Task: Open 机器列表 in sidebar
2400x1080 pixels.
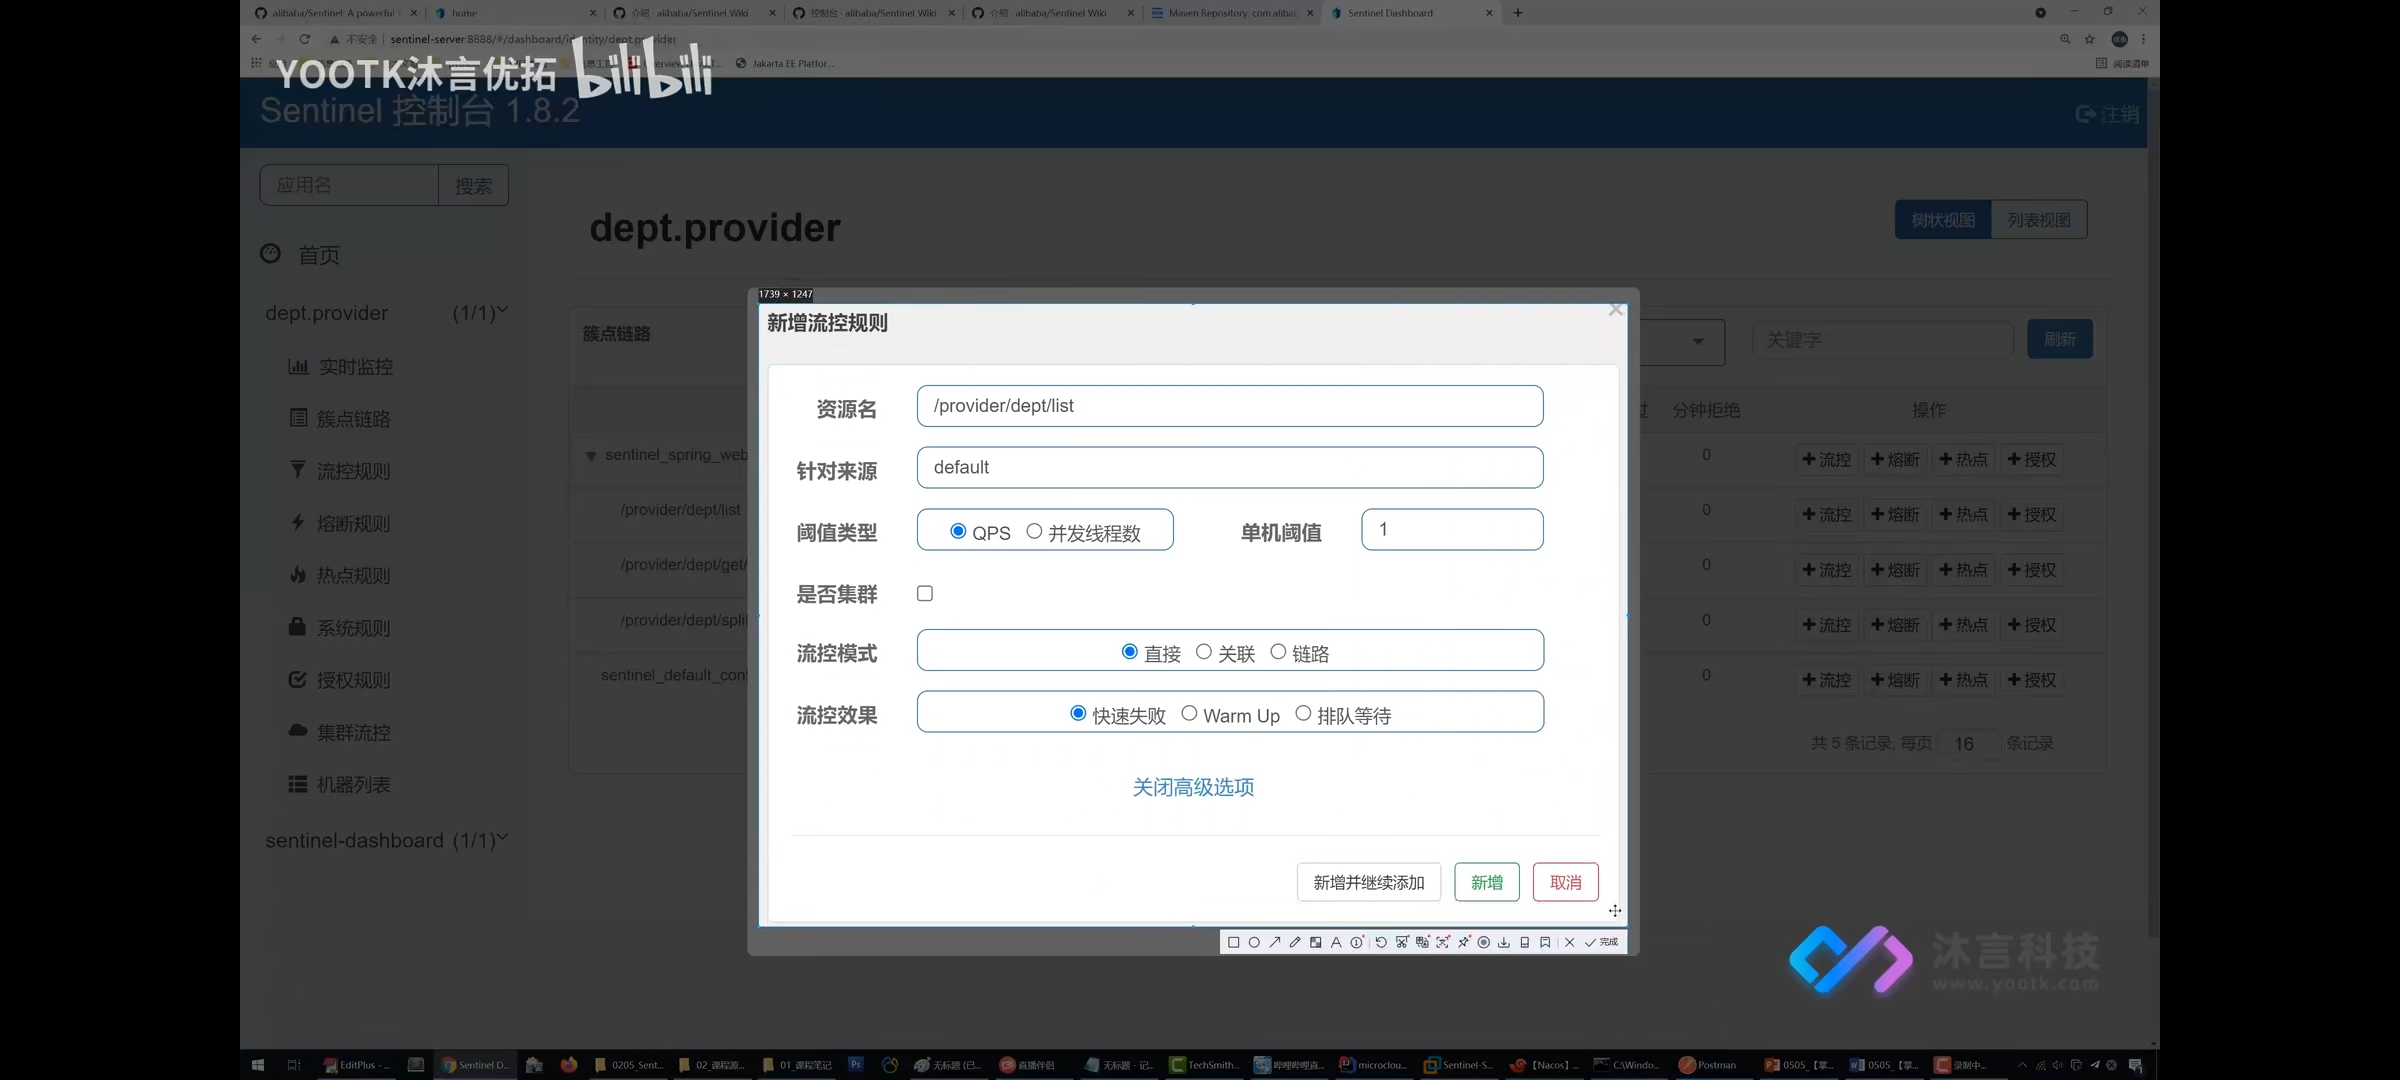Action: click(x=340, y=785)
